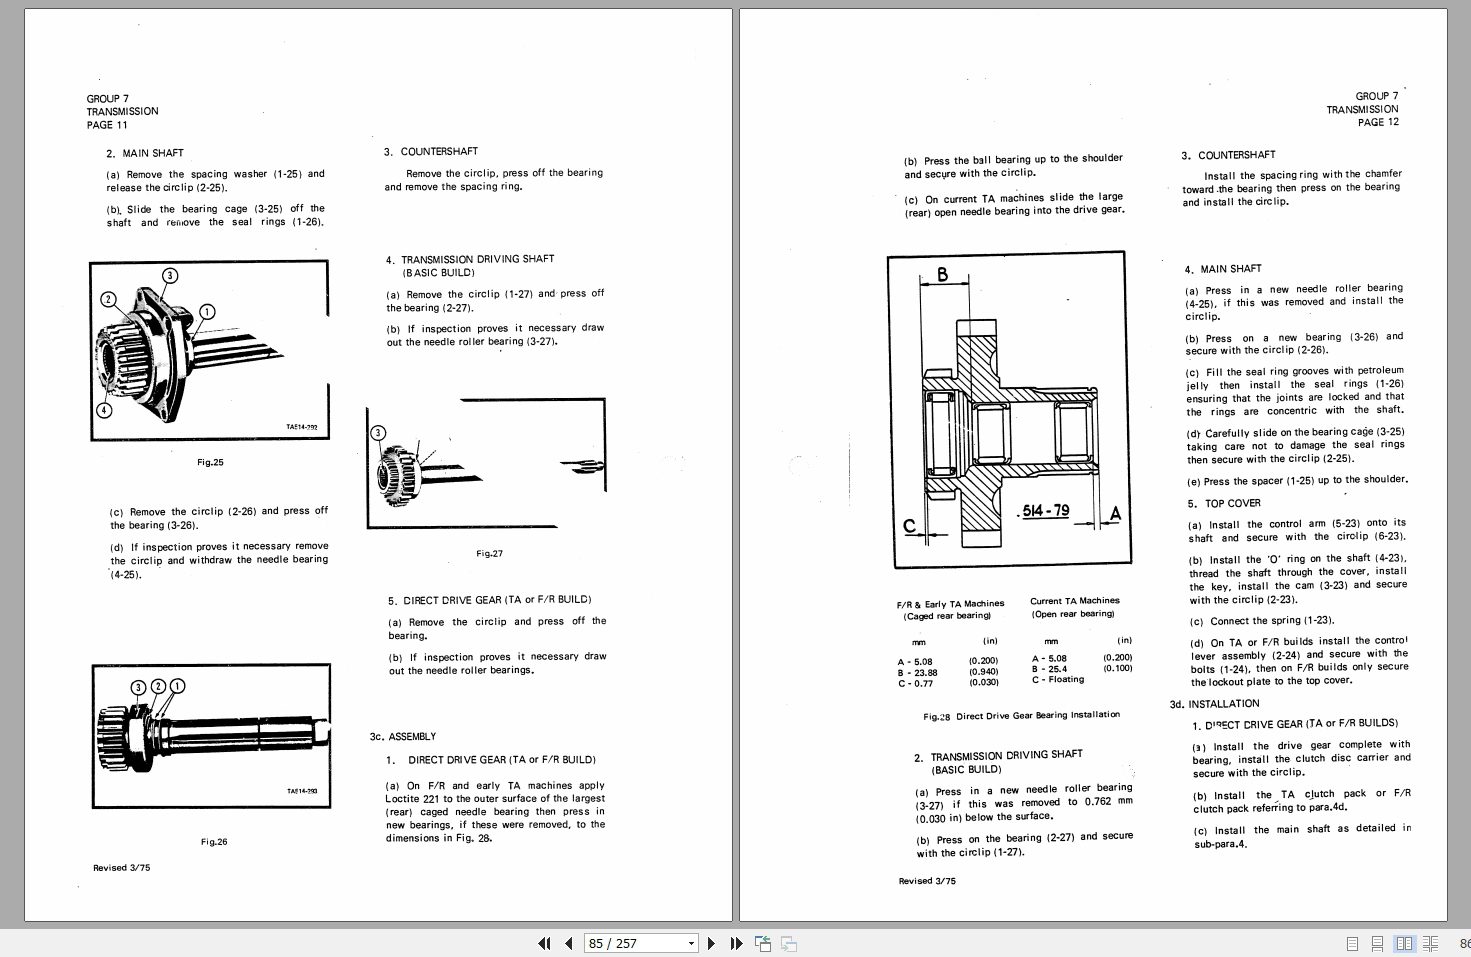
Task: Click the 'C - Floating' table entry
Action: tap(1058, 680)
